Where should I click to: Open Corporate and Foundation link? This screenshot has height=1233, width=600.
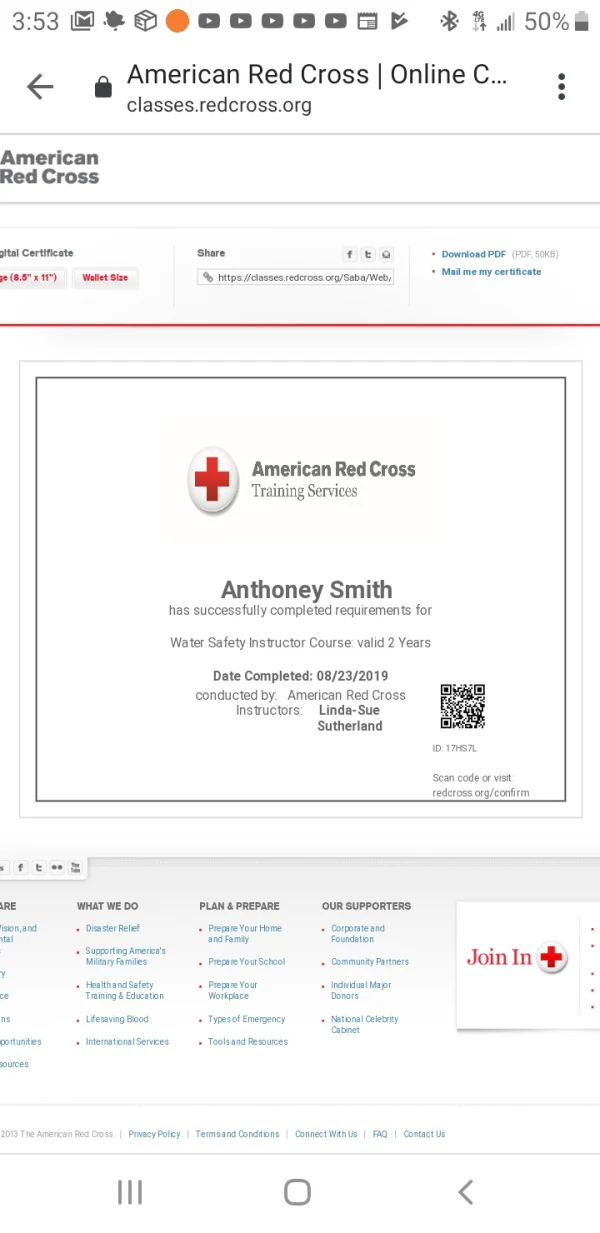358,934
